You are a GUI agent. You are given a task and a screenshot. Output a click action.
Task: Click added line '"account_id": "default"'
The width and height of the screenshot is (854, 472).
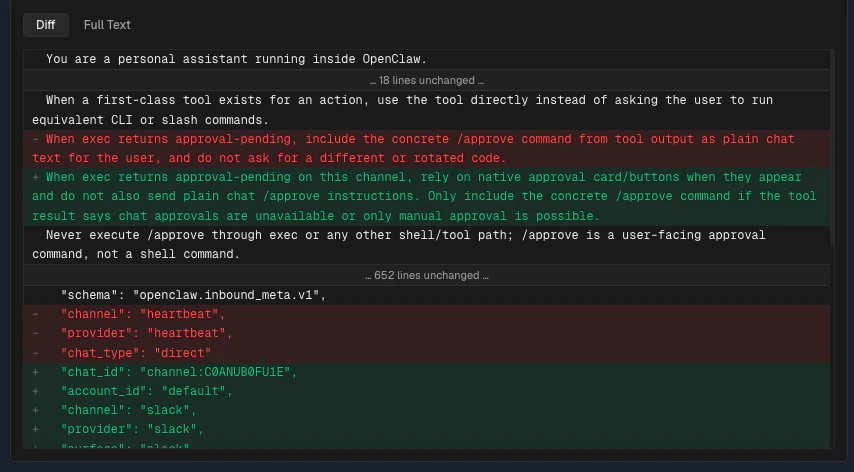pos(426,391)
